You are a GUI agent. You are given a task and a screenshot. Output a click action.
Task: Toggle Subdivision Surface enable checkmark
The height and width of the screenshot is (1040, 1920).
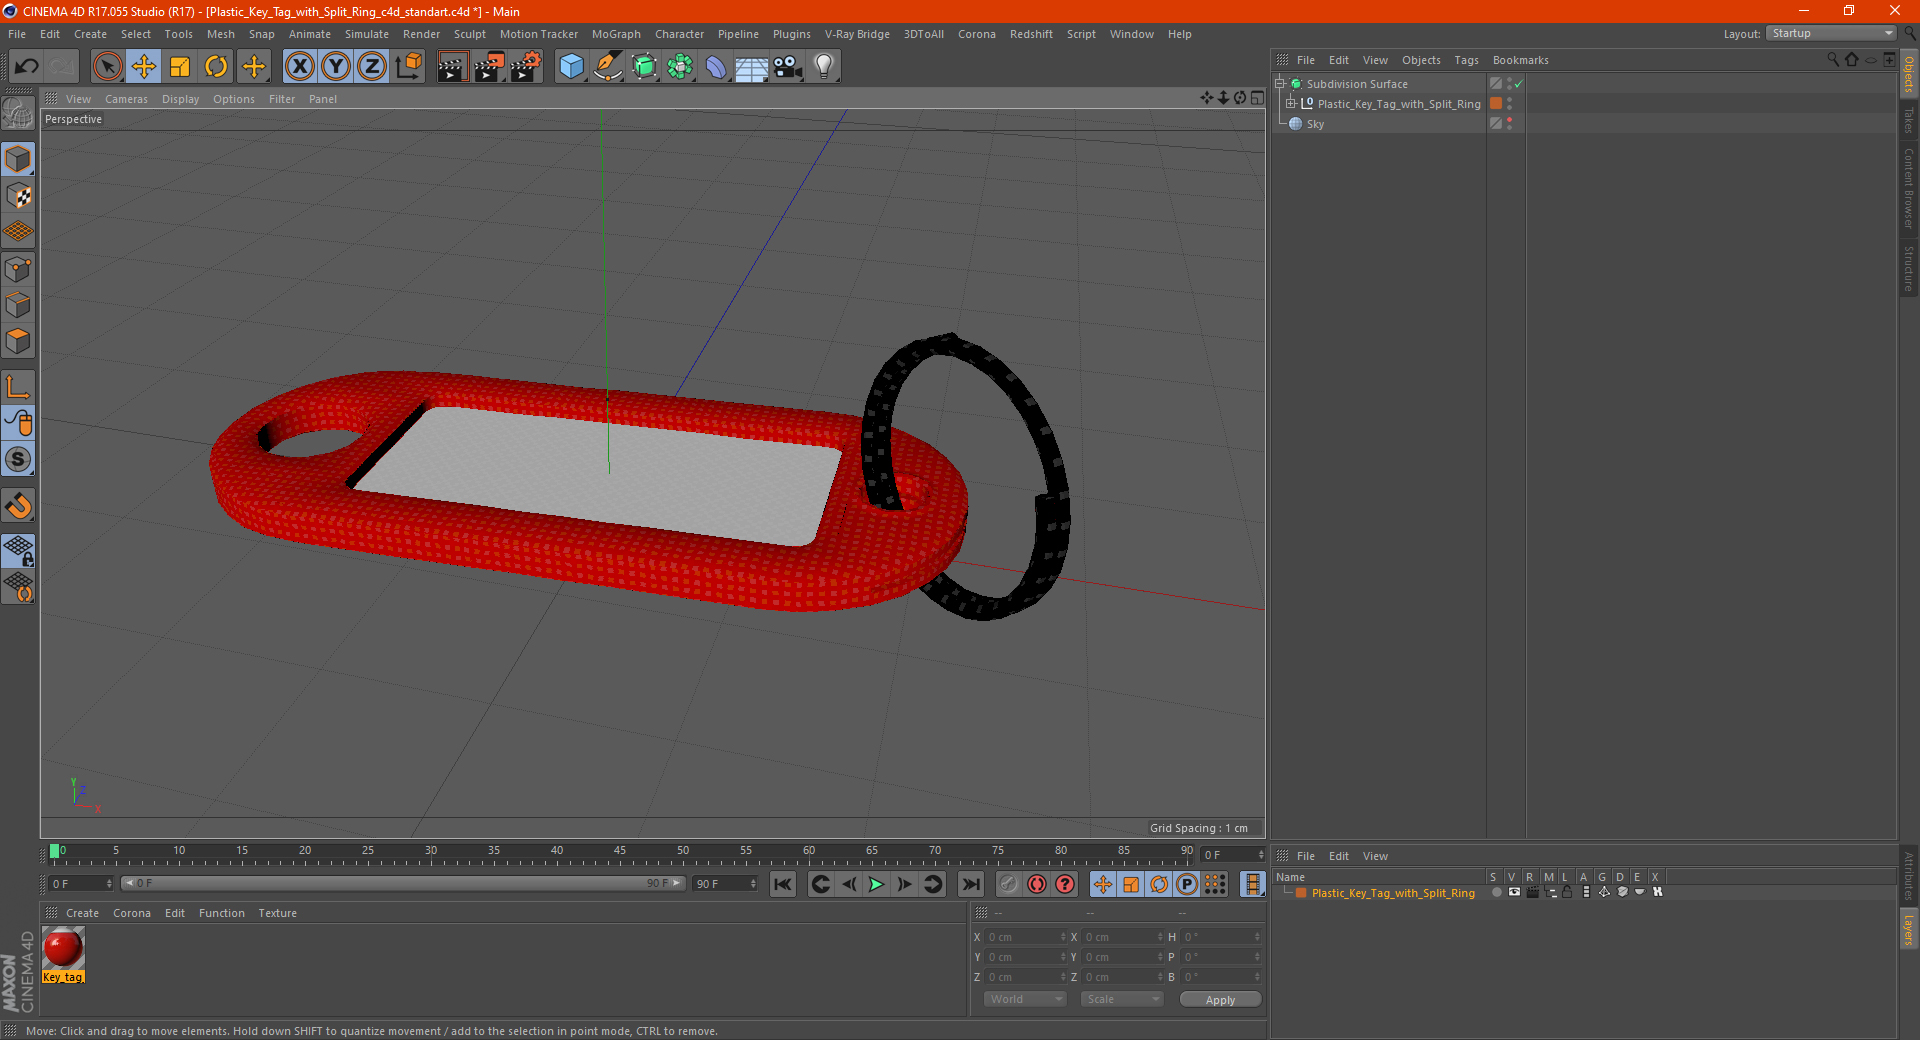point(1519,84)
